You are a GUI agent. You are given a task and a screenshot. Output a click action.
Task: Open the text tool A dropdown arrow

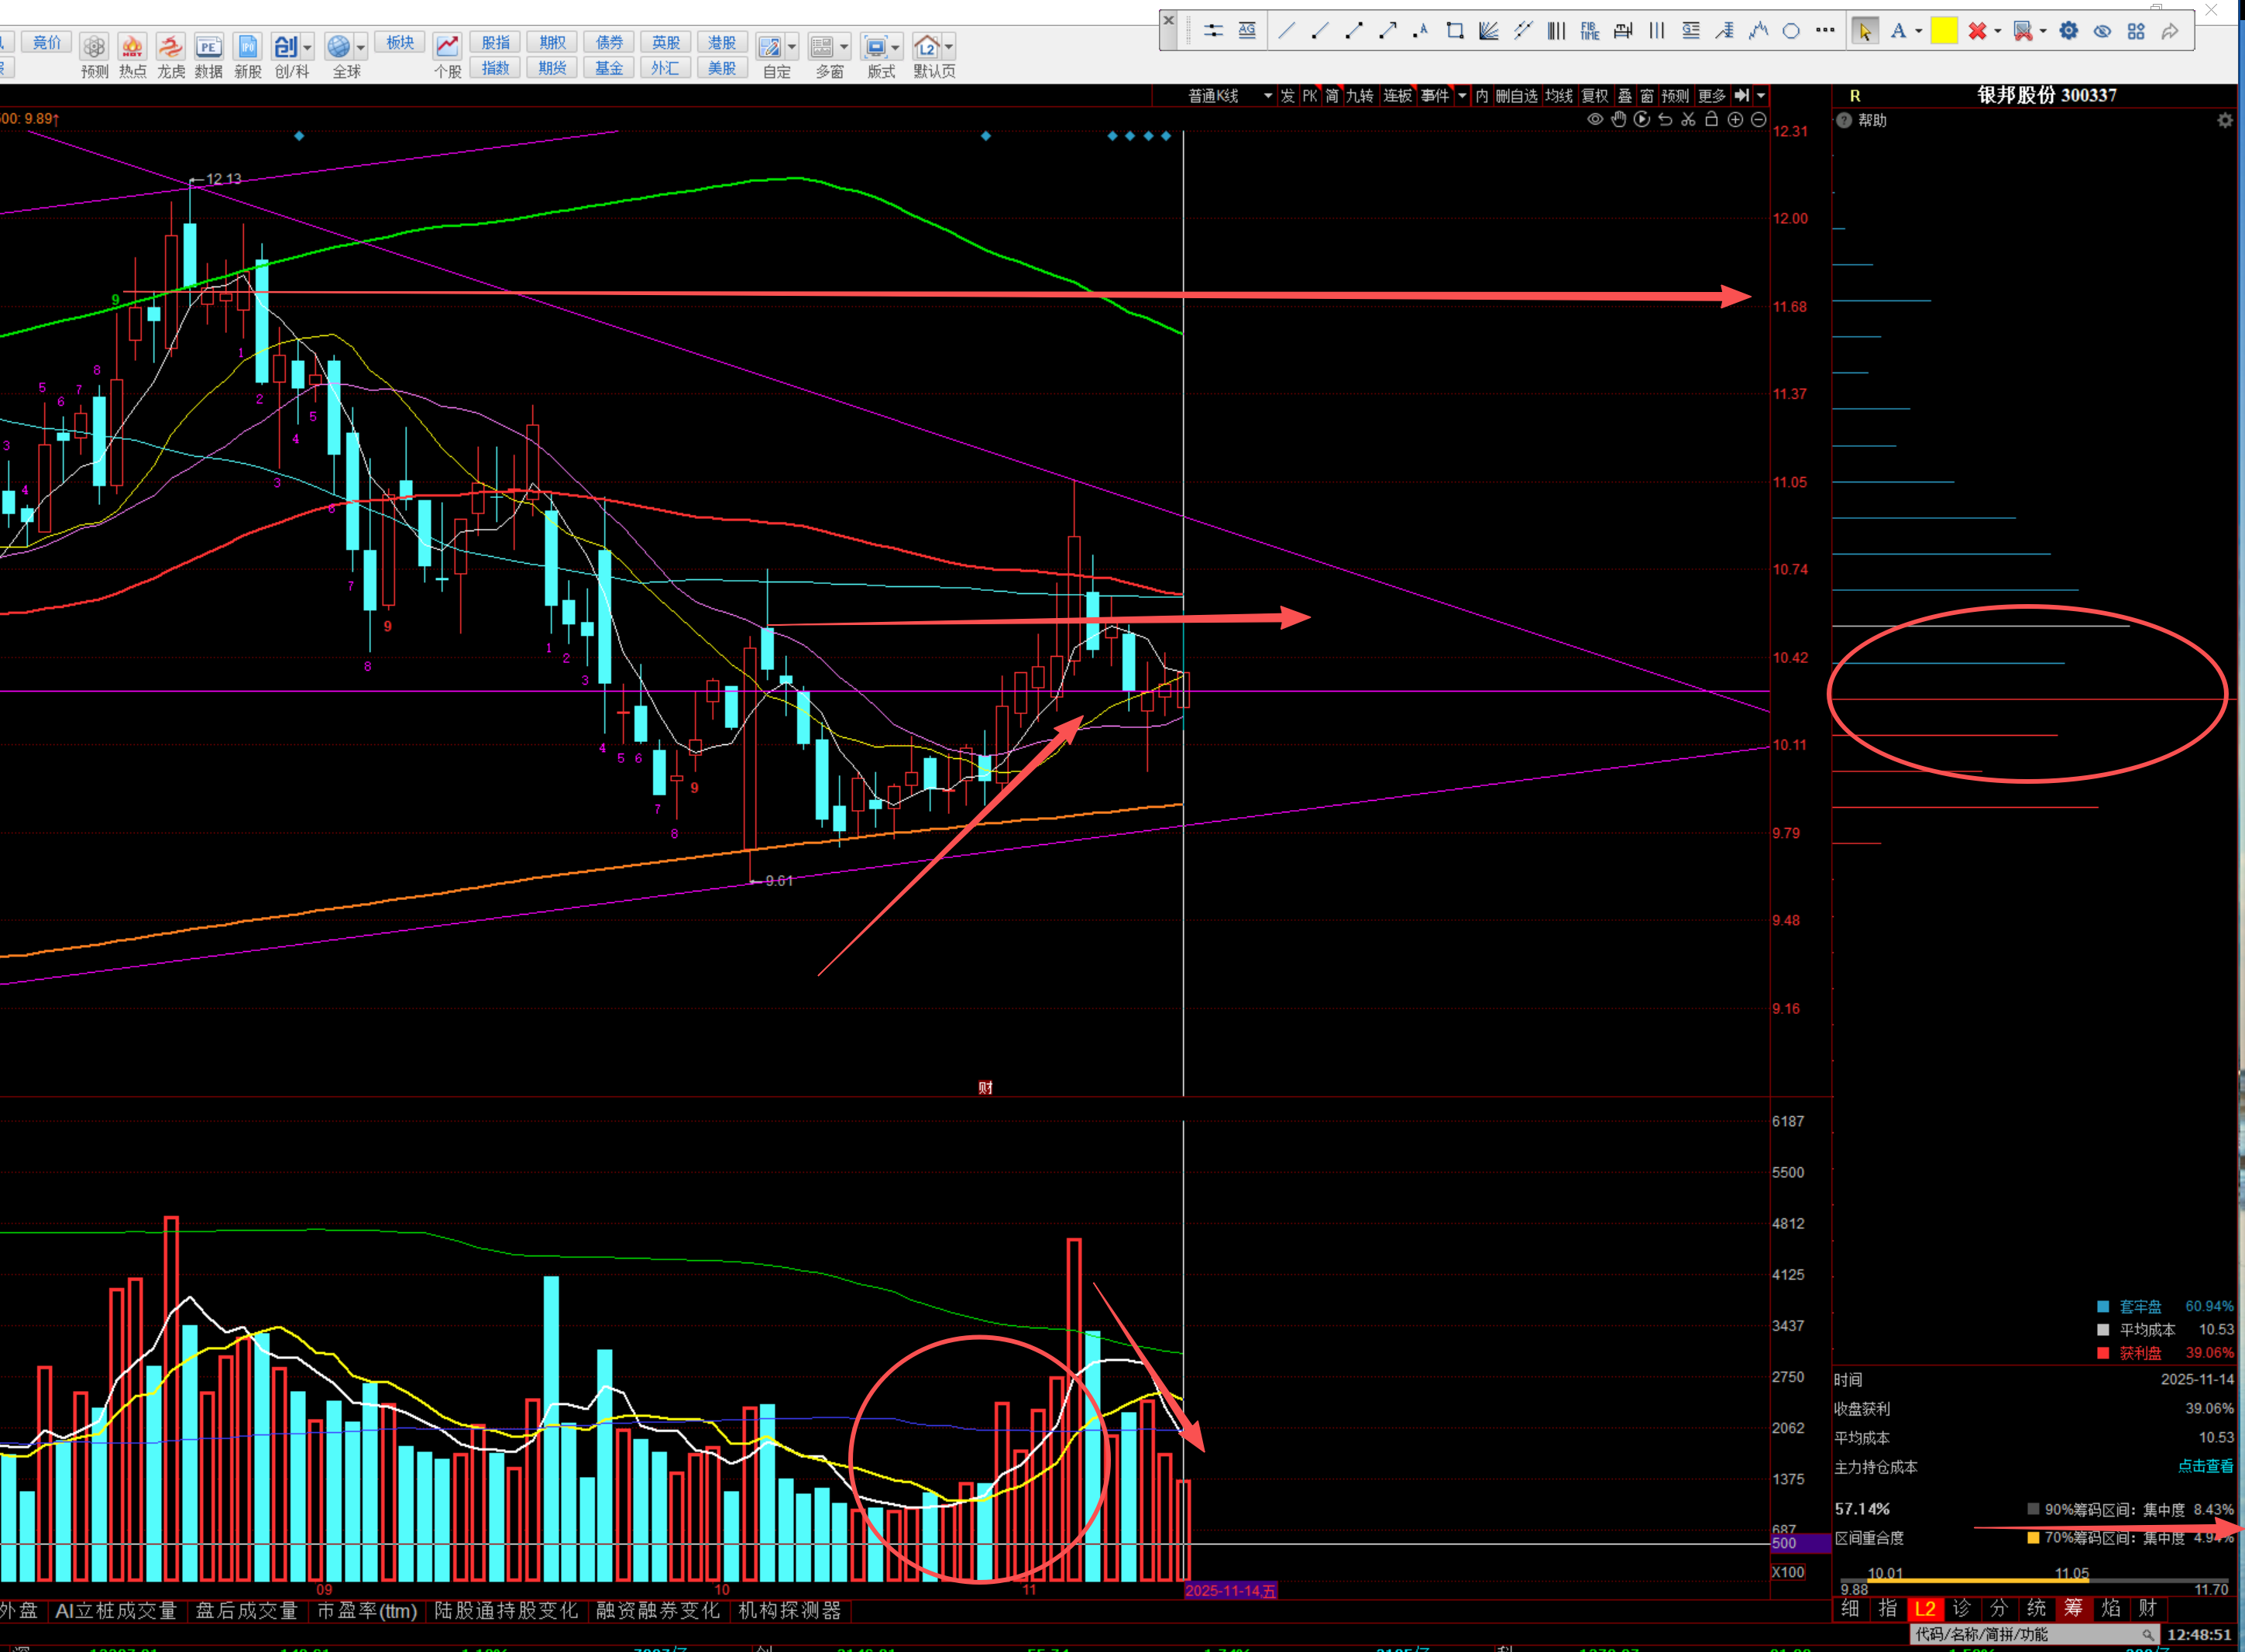(x=1918, y=31)
